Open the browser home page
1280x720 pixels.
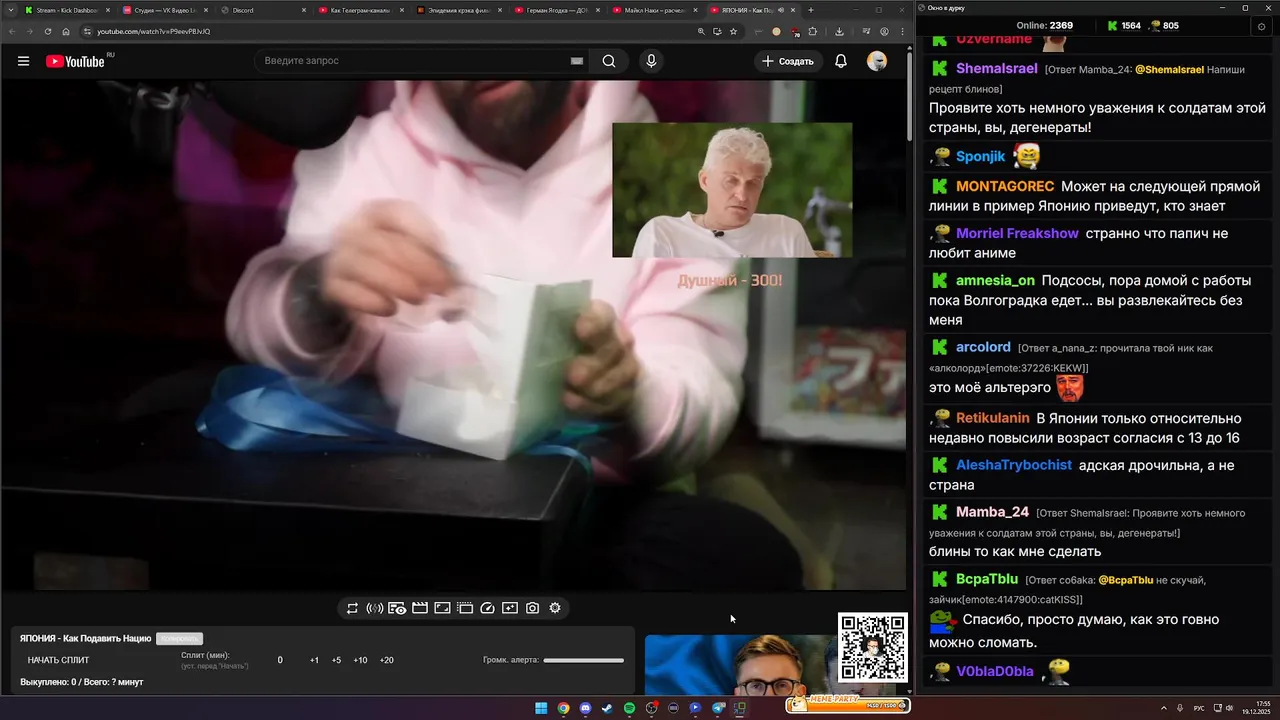click(x=66, y=31)
